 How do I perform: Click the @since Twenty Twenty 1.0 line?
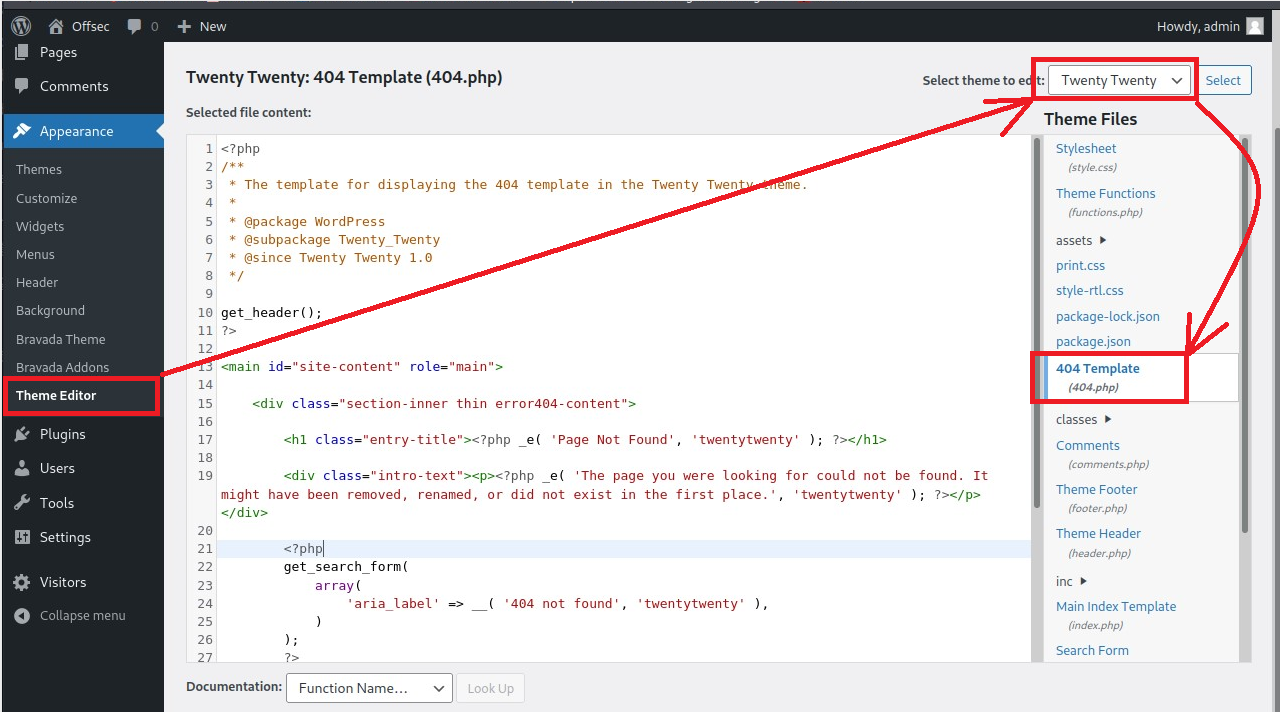pos(331,258)
